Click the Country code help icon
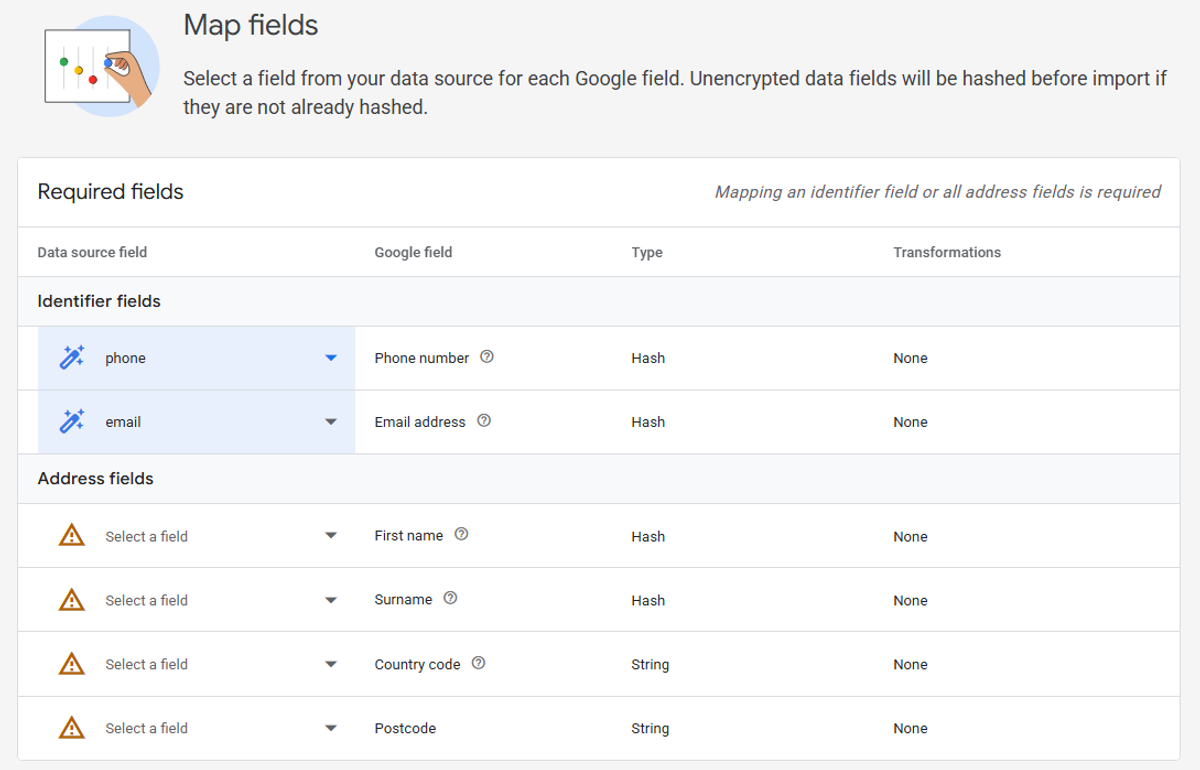Screen dimensions: 1200x770 click(478, 663)
